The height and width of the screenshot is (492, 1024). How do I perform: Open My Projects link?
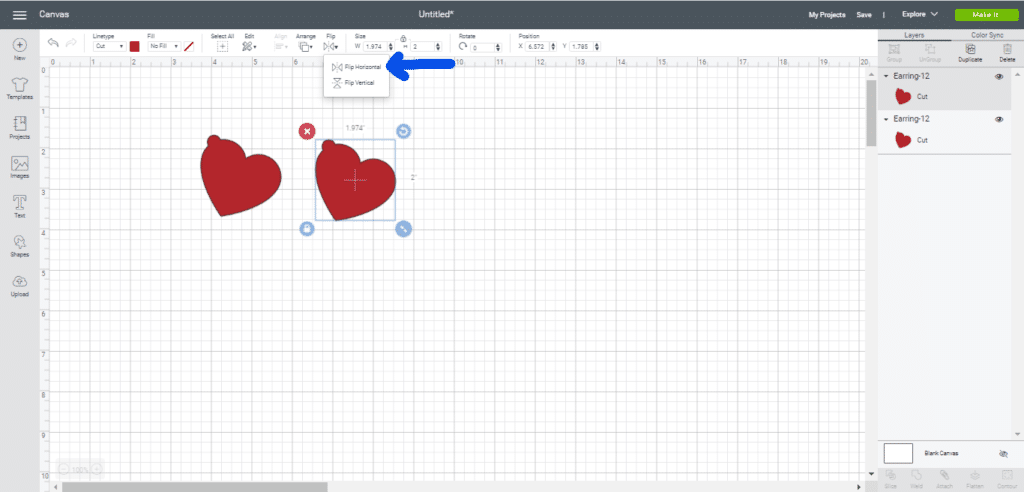(x=826, y=15)
